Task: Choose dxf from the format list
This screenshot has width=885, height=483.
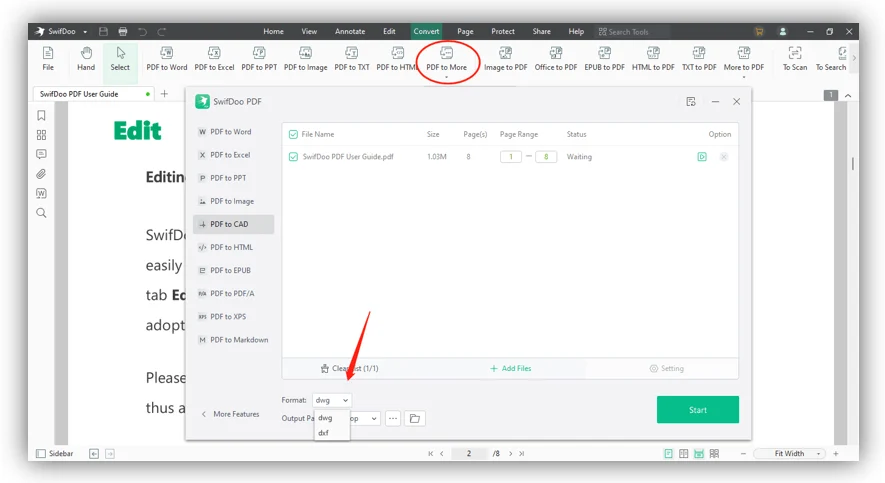Action: pos(323,433)
